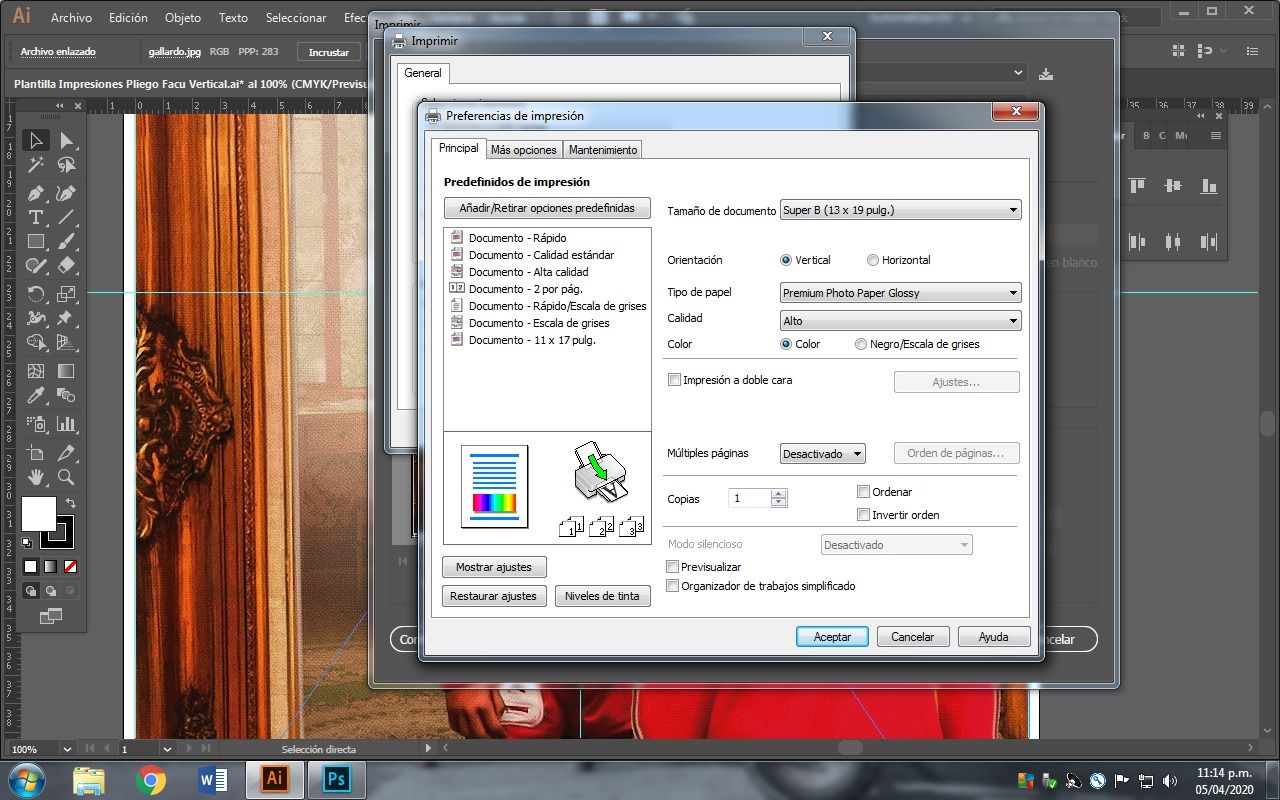
Task: Select Negro/Escala de grises option
Action: 861,344
